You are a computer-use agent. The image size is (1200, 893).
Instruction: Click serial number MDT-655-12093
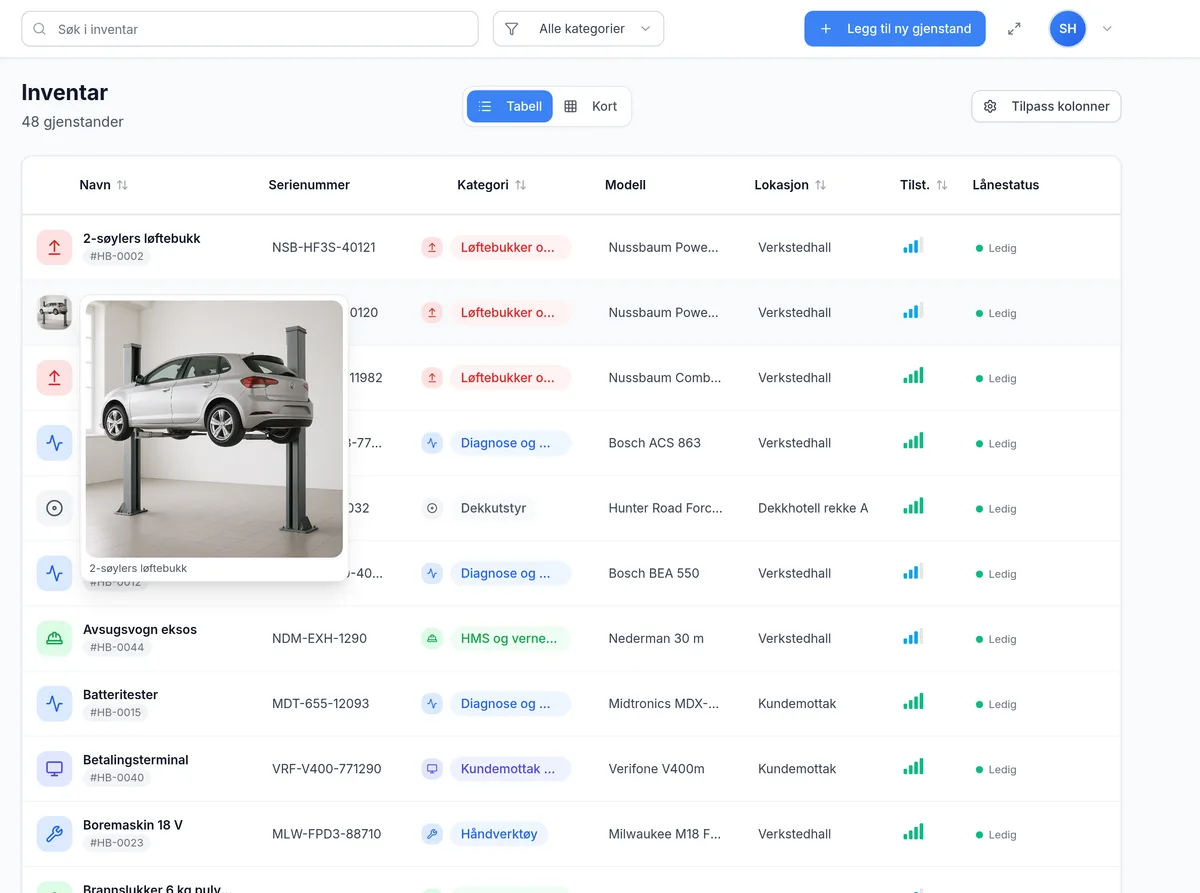pos(320,703)
